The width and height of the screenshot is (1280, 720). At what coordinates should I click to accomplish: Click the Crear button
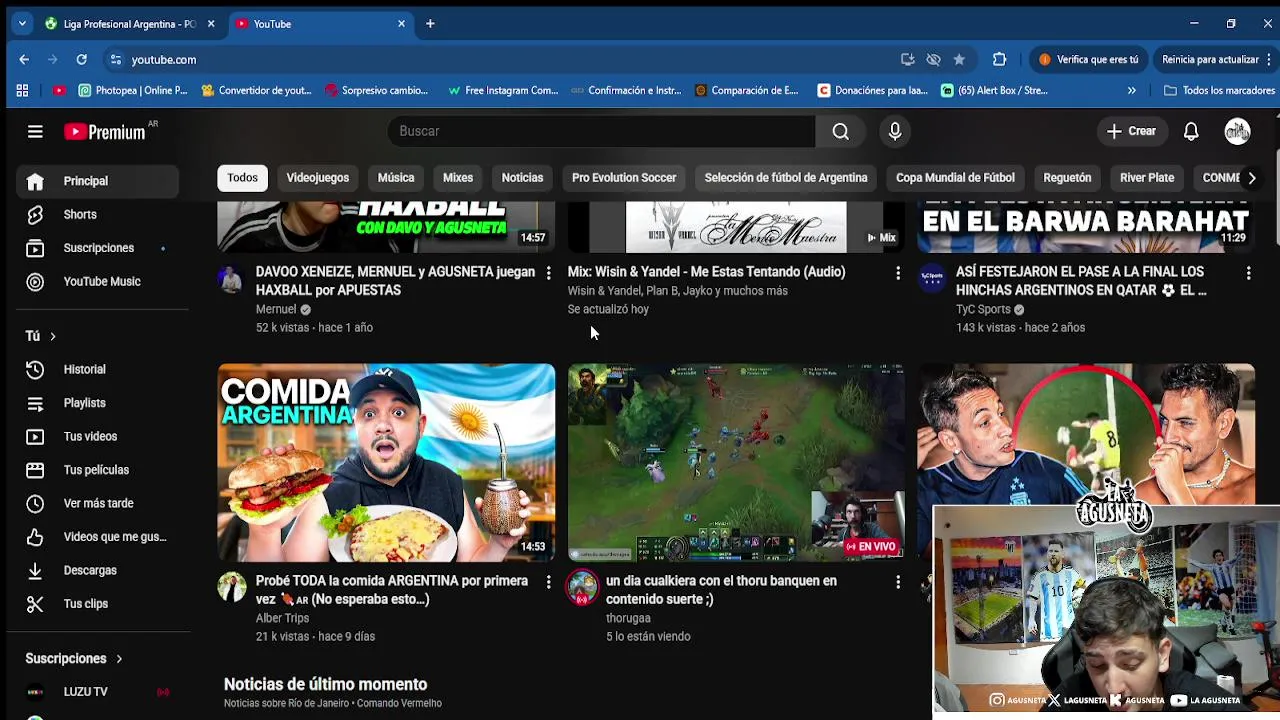click(1131, 131)
